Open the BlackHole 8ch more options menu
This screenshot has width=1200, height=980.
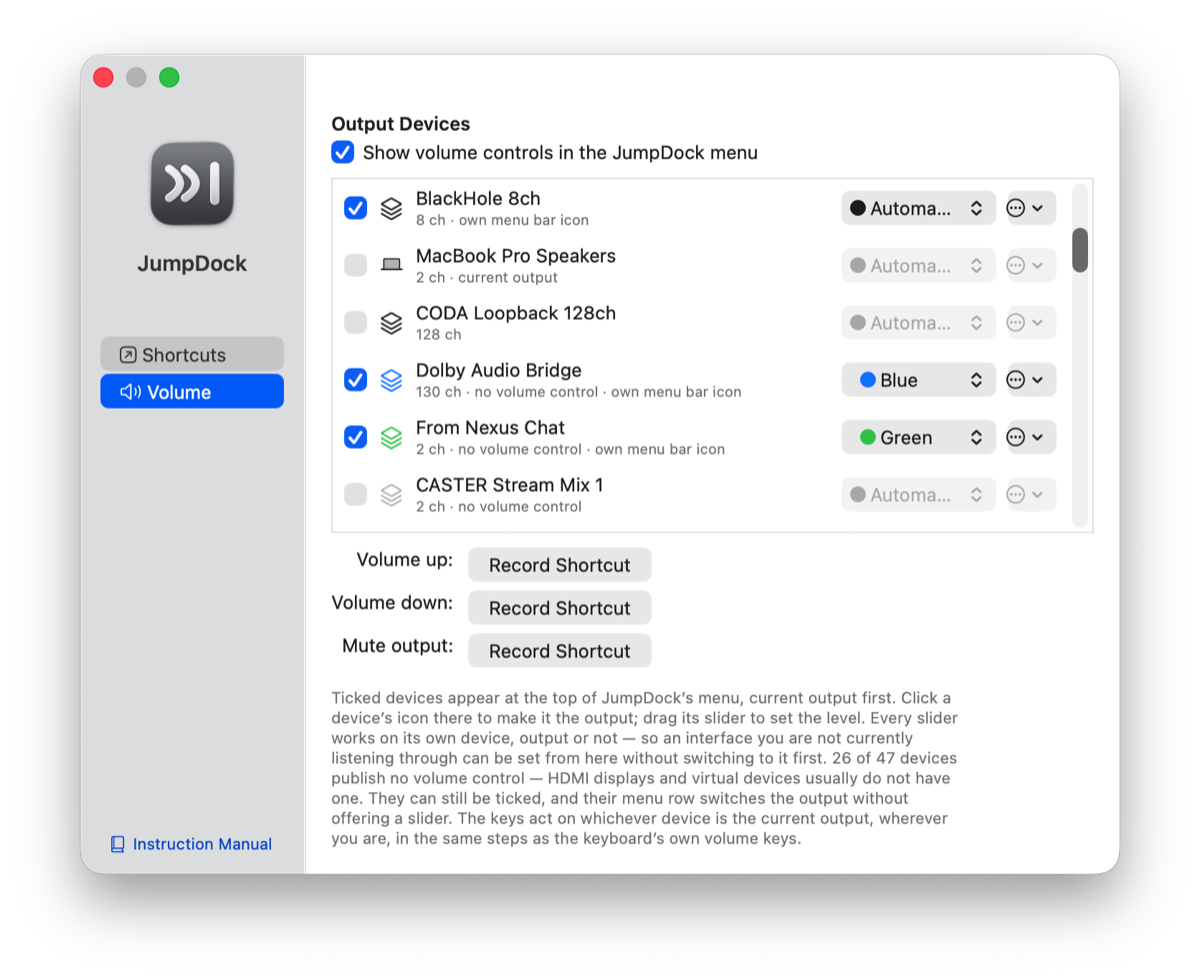coord(1031,209)
